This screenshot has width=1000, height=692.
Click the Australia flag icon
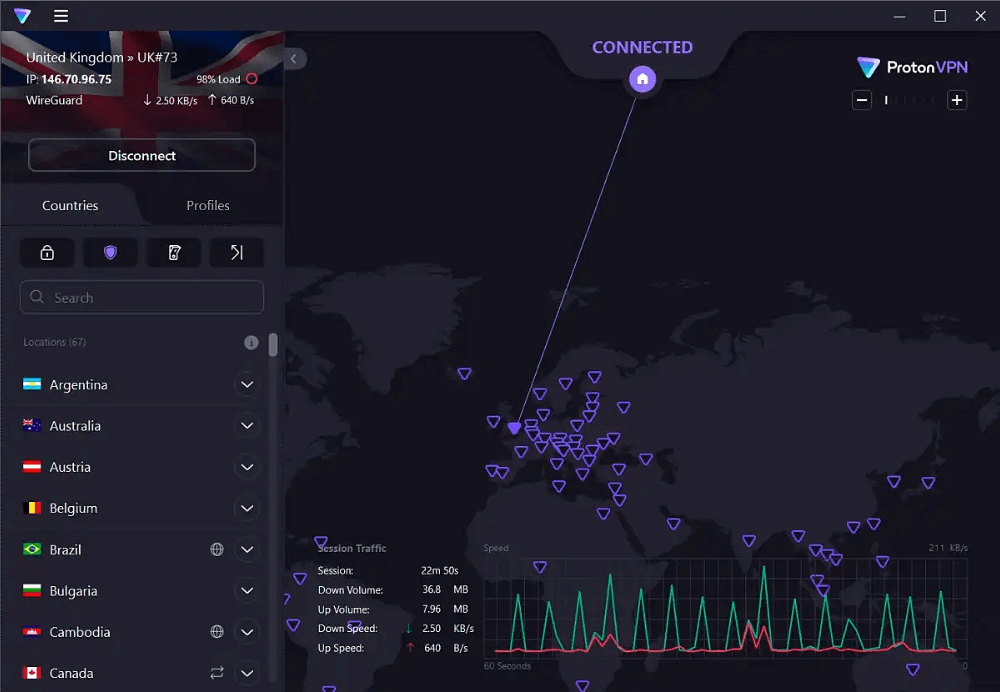pos(32,425)
